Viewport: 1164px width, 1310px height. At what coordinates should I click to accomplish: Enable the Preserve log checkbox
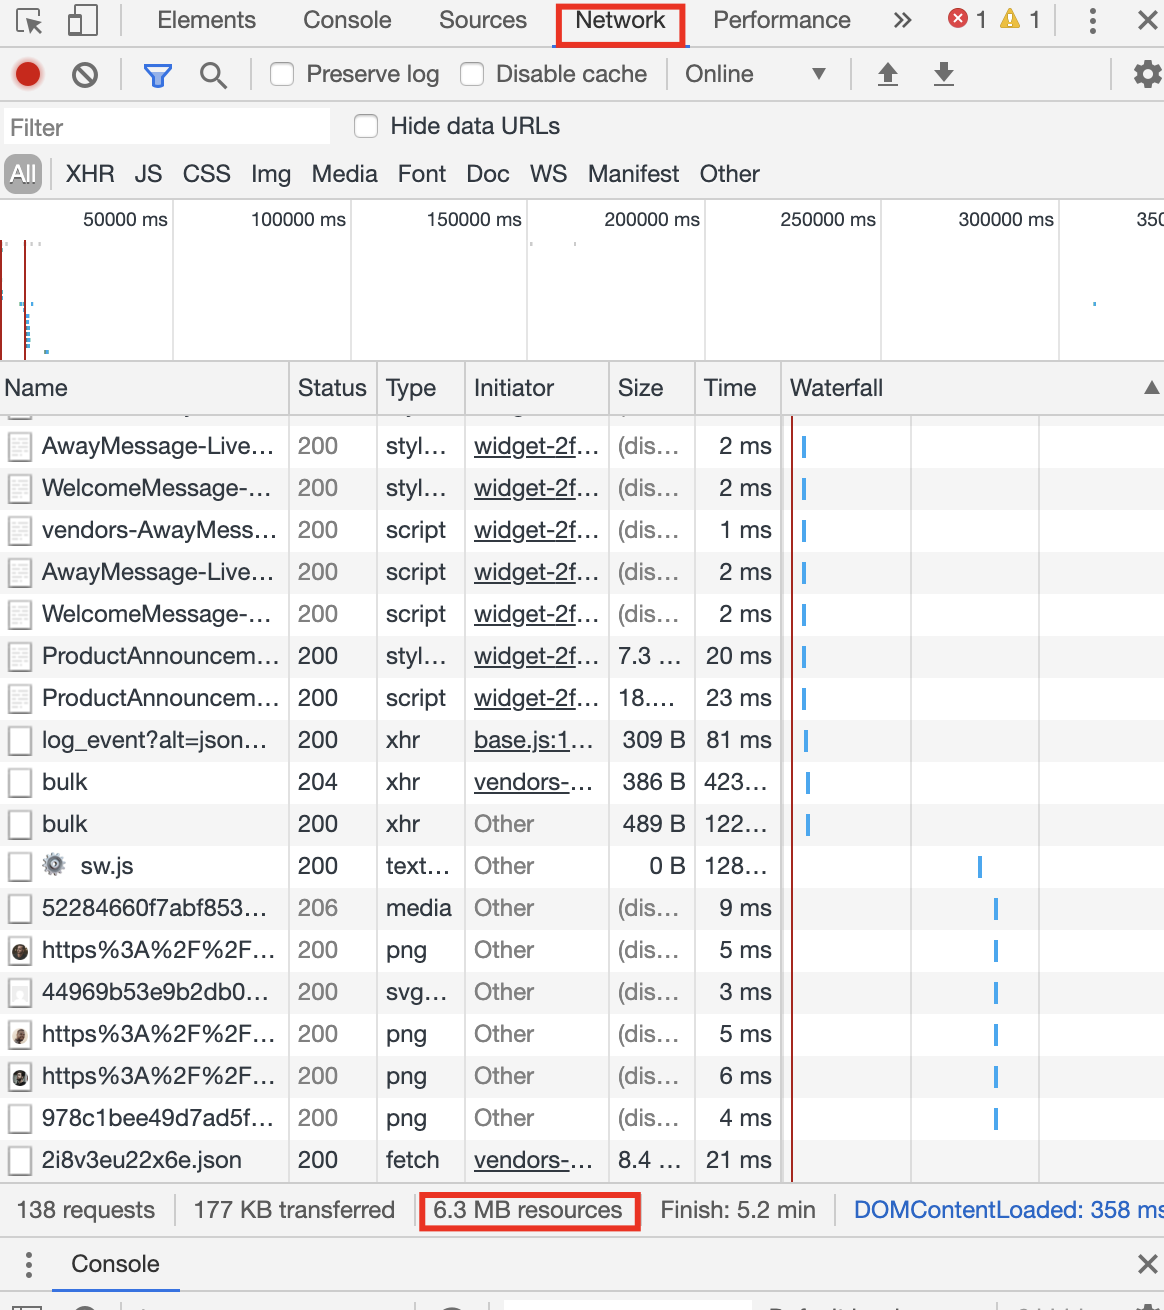pyautogui.click(x=281, y=73)
